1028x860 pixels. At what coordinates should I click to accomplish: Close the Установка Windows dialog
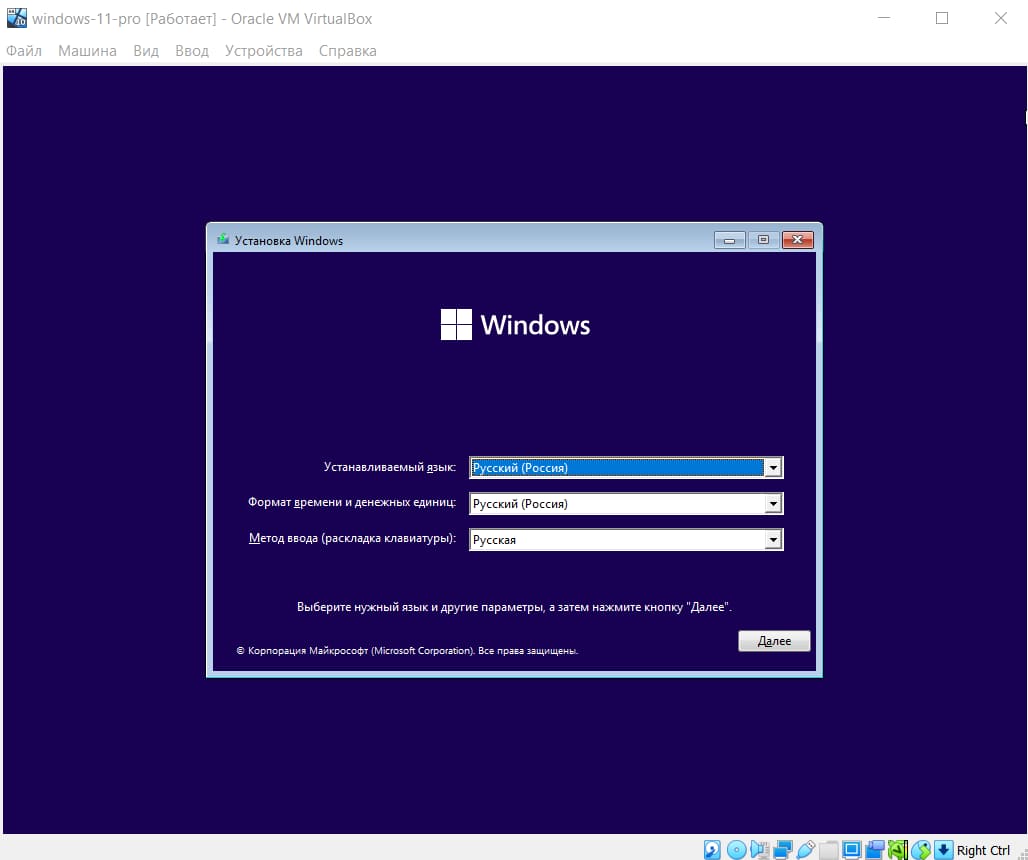point(798,240)
